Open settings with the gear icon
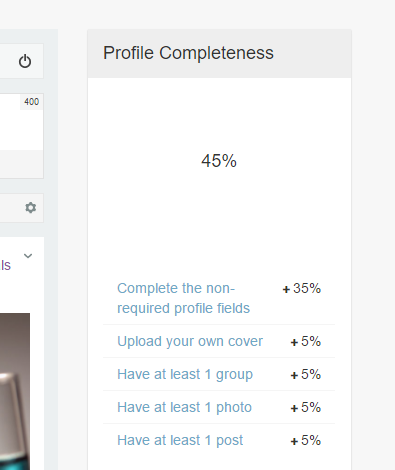The image size is (395, 470). (x=31, y=208)
